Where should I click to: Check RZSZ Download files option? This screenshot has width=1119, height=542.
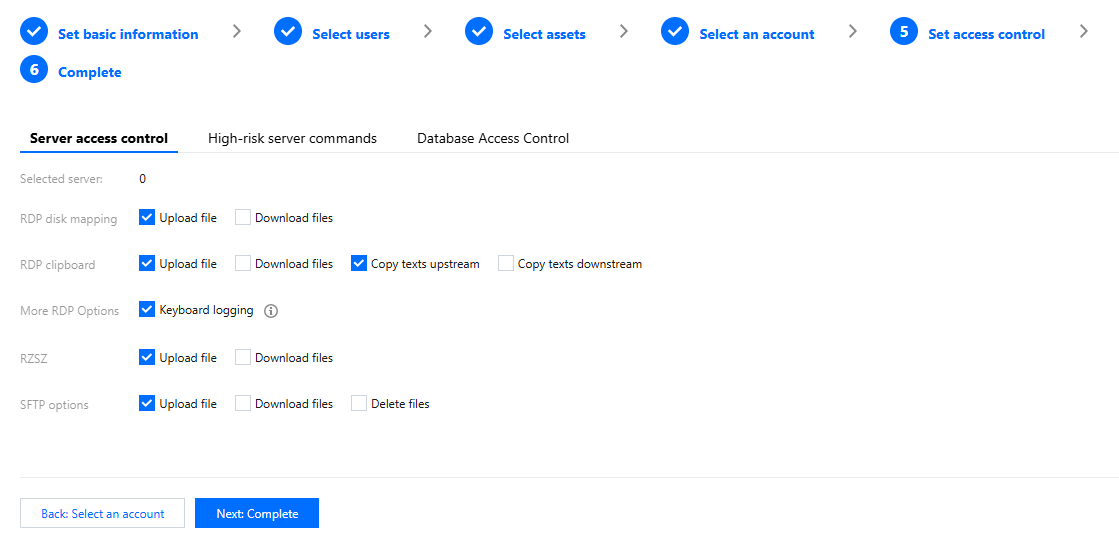pyautogui.click(x=243, y=357)
